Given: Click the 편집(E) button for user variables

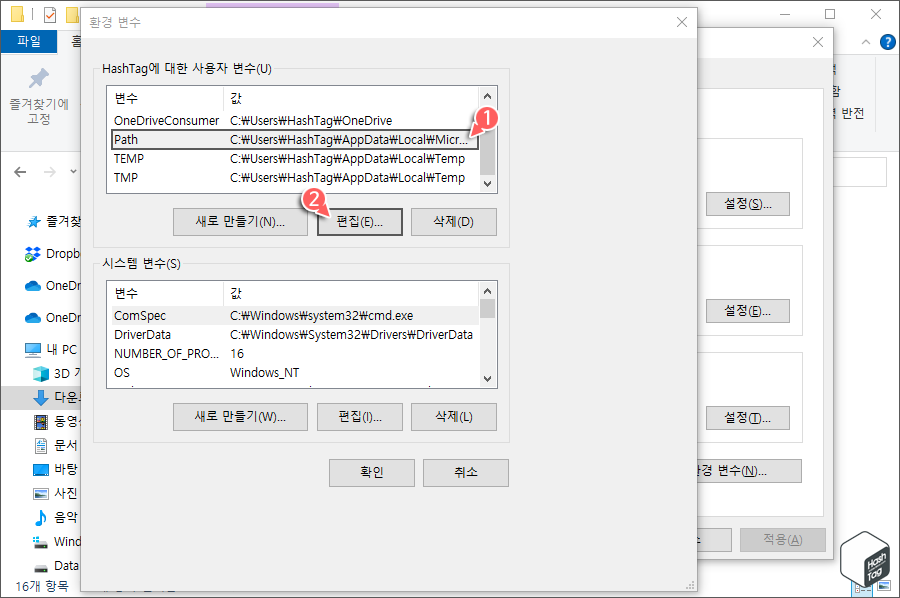Looking at the screenshot, I should click(x=360, y=221).
